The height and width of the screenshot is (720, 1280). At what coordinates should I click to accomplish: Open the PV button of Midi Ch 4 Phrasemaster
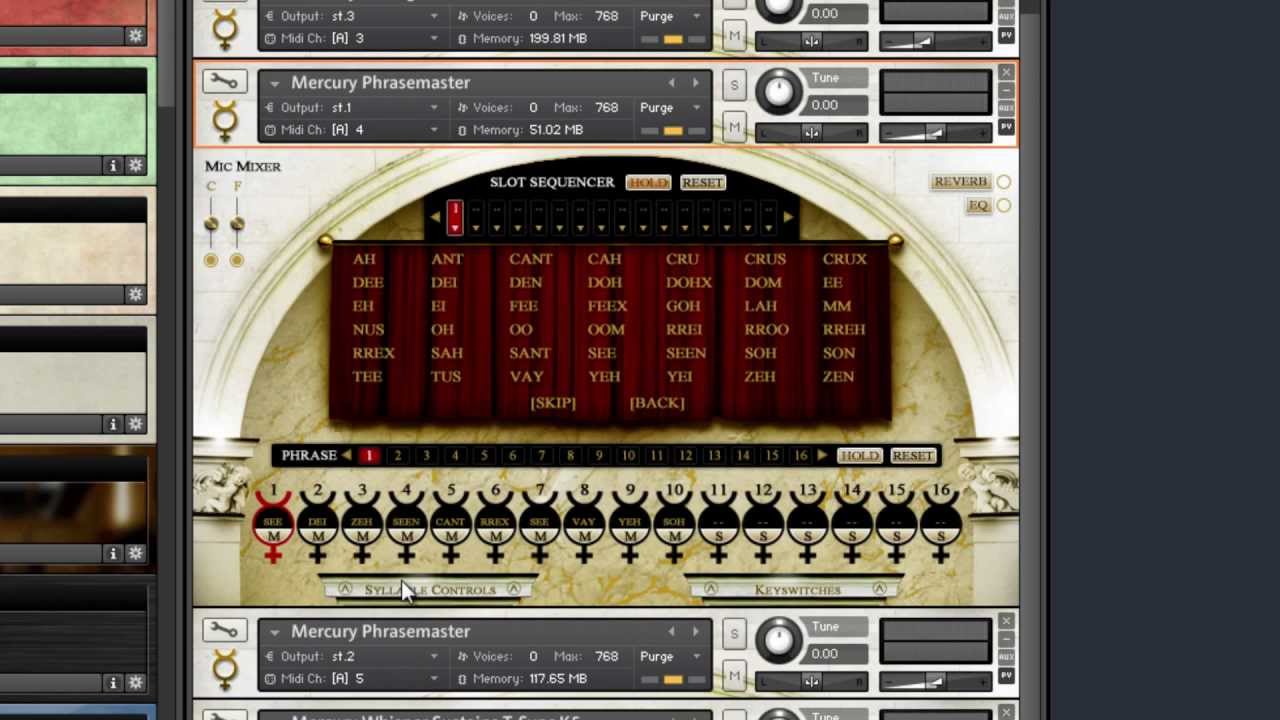(x=1006, y=127)
